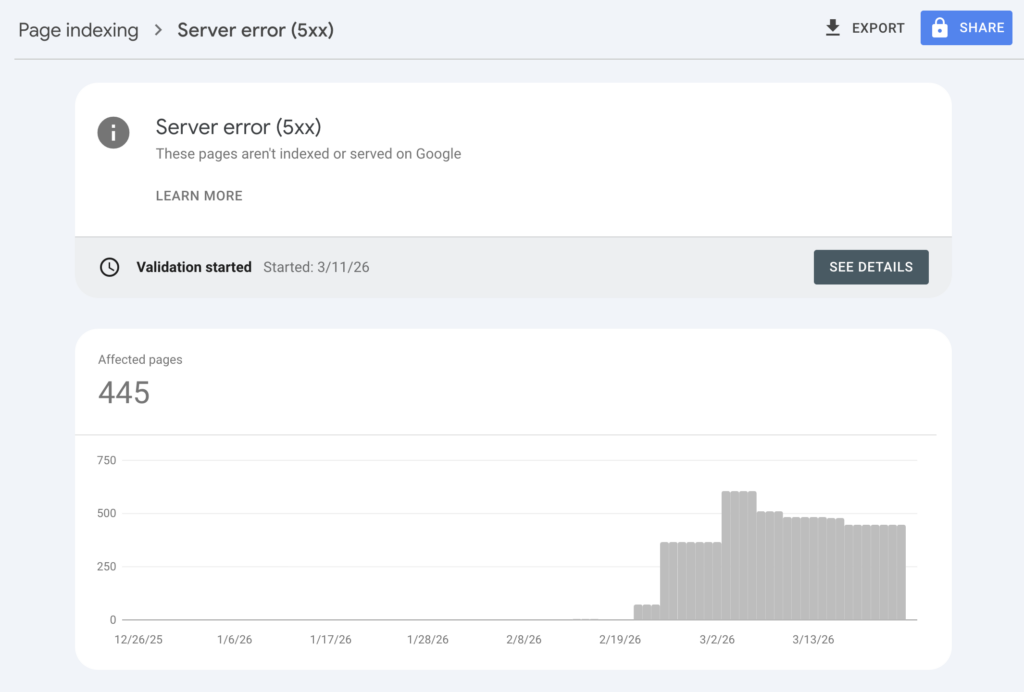Screen dimensions: 1024x692
Task: Select the Server error (5xx) breadcrumb title
Action: tap(255, 30)
